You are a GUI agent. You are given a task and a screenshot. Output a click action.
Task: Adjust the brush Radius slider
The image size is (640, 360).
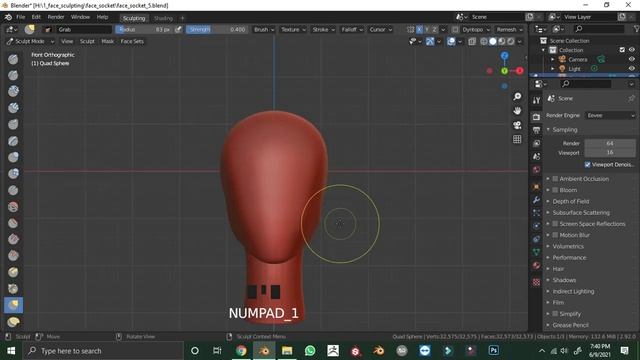(144, 29)
